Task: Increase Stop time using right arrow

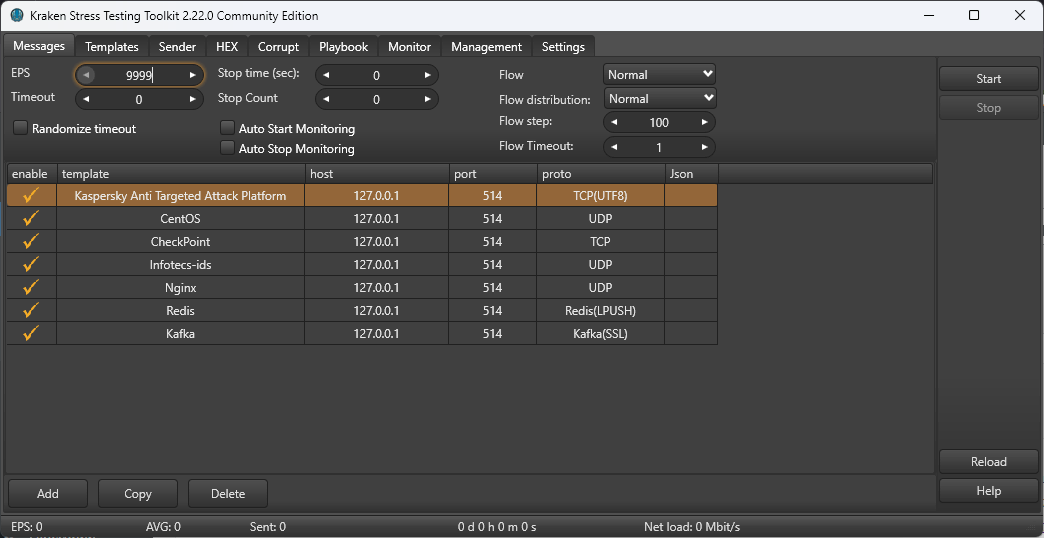Action: (x=427, y=75)
